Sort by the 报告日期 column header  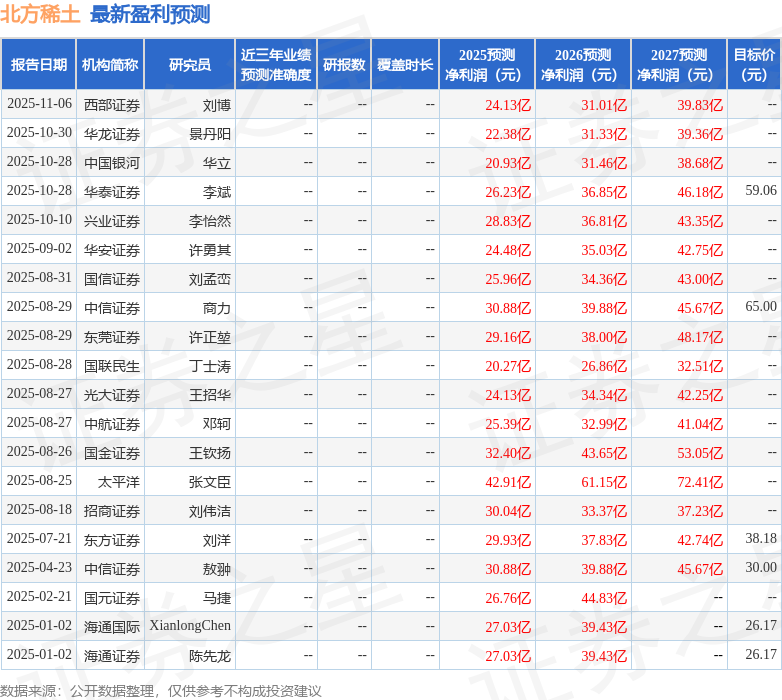(x=39, y=65)
